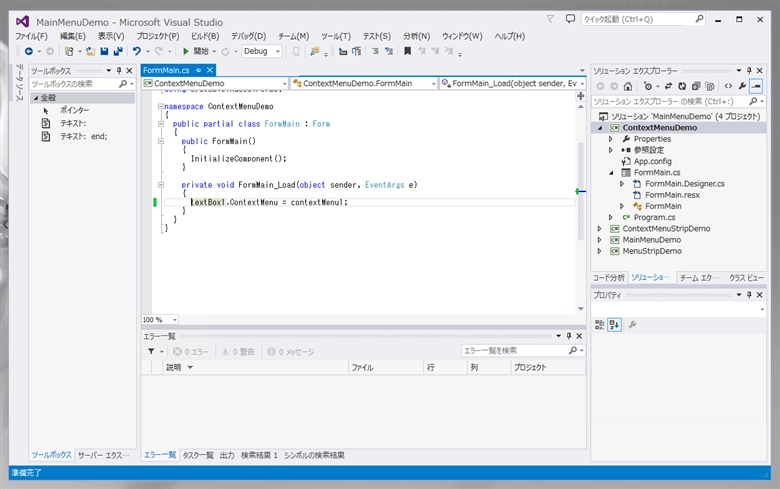Toggle Preview Selected Items in Solution Explorer
The width and height of the screenshot is (780, 489).
756,86
